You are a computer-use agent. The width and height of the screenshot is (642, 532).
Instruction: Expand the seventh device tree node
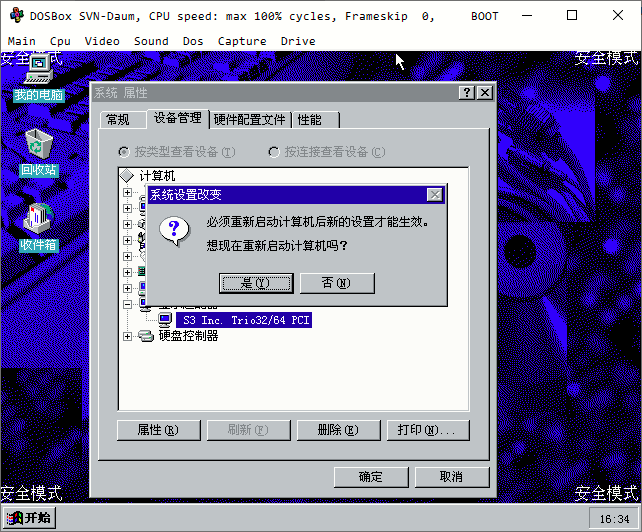pos(127,288)
